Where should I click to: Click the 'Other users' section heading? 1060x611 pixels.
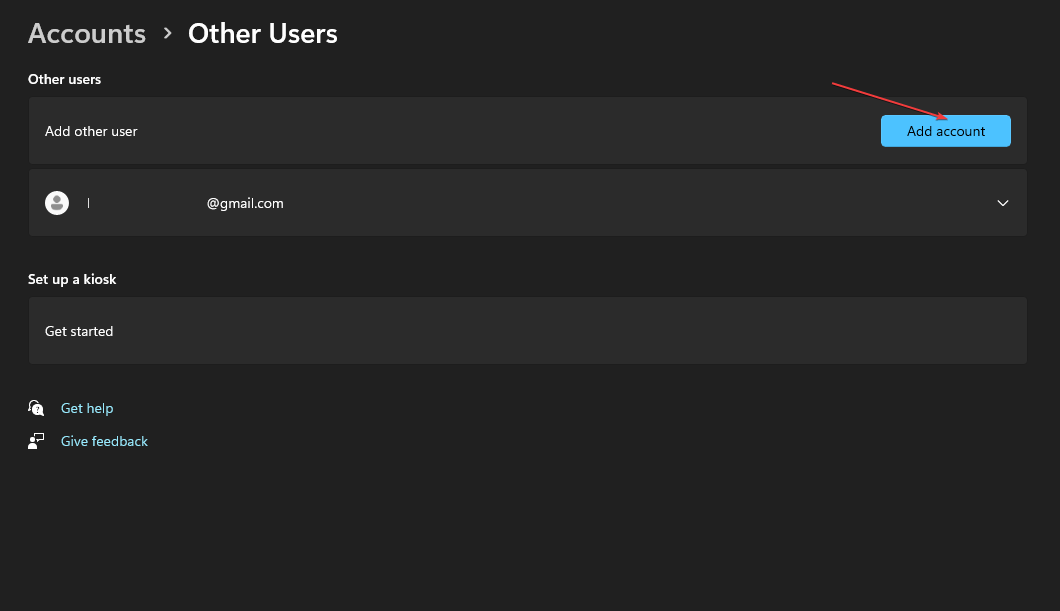64,79
